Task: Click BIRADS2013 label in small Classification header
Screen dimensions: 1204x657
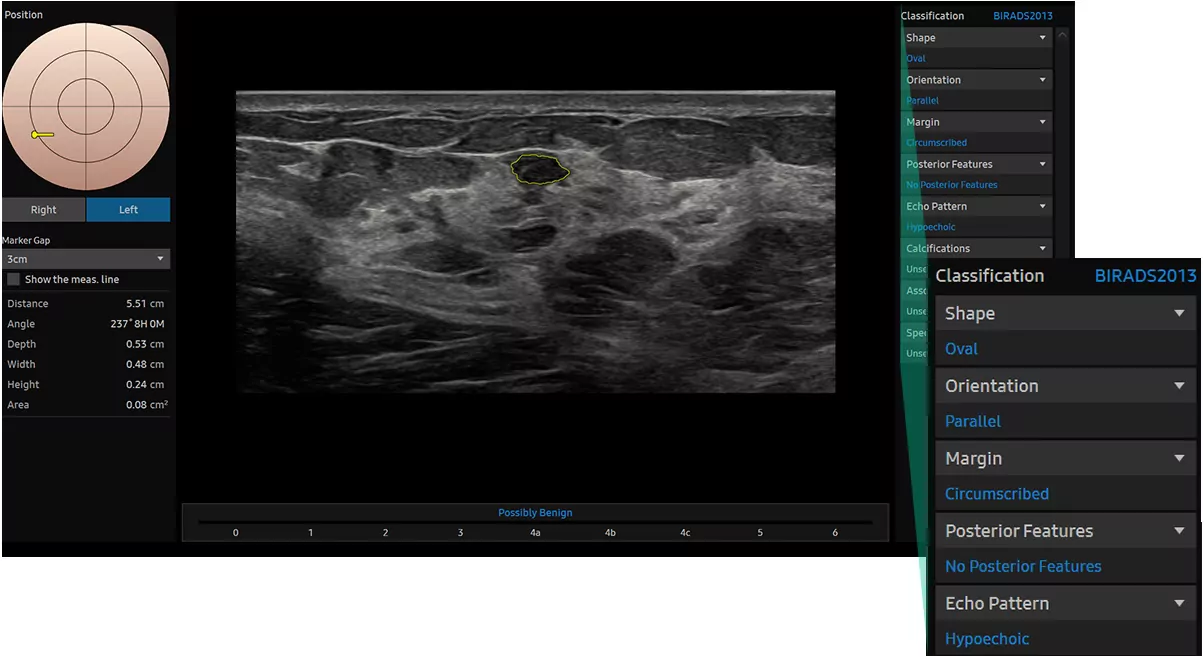Action: pyautogui.click(x=1022, y=16)
